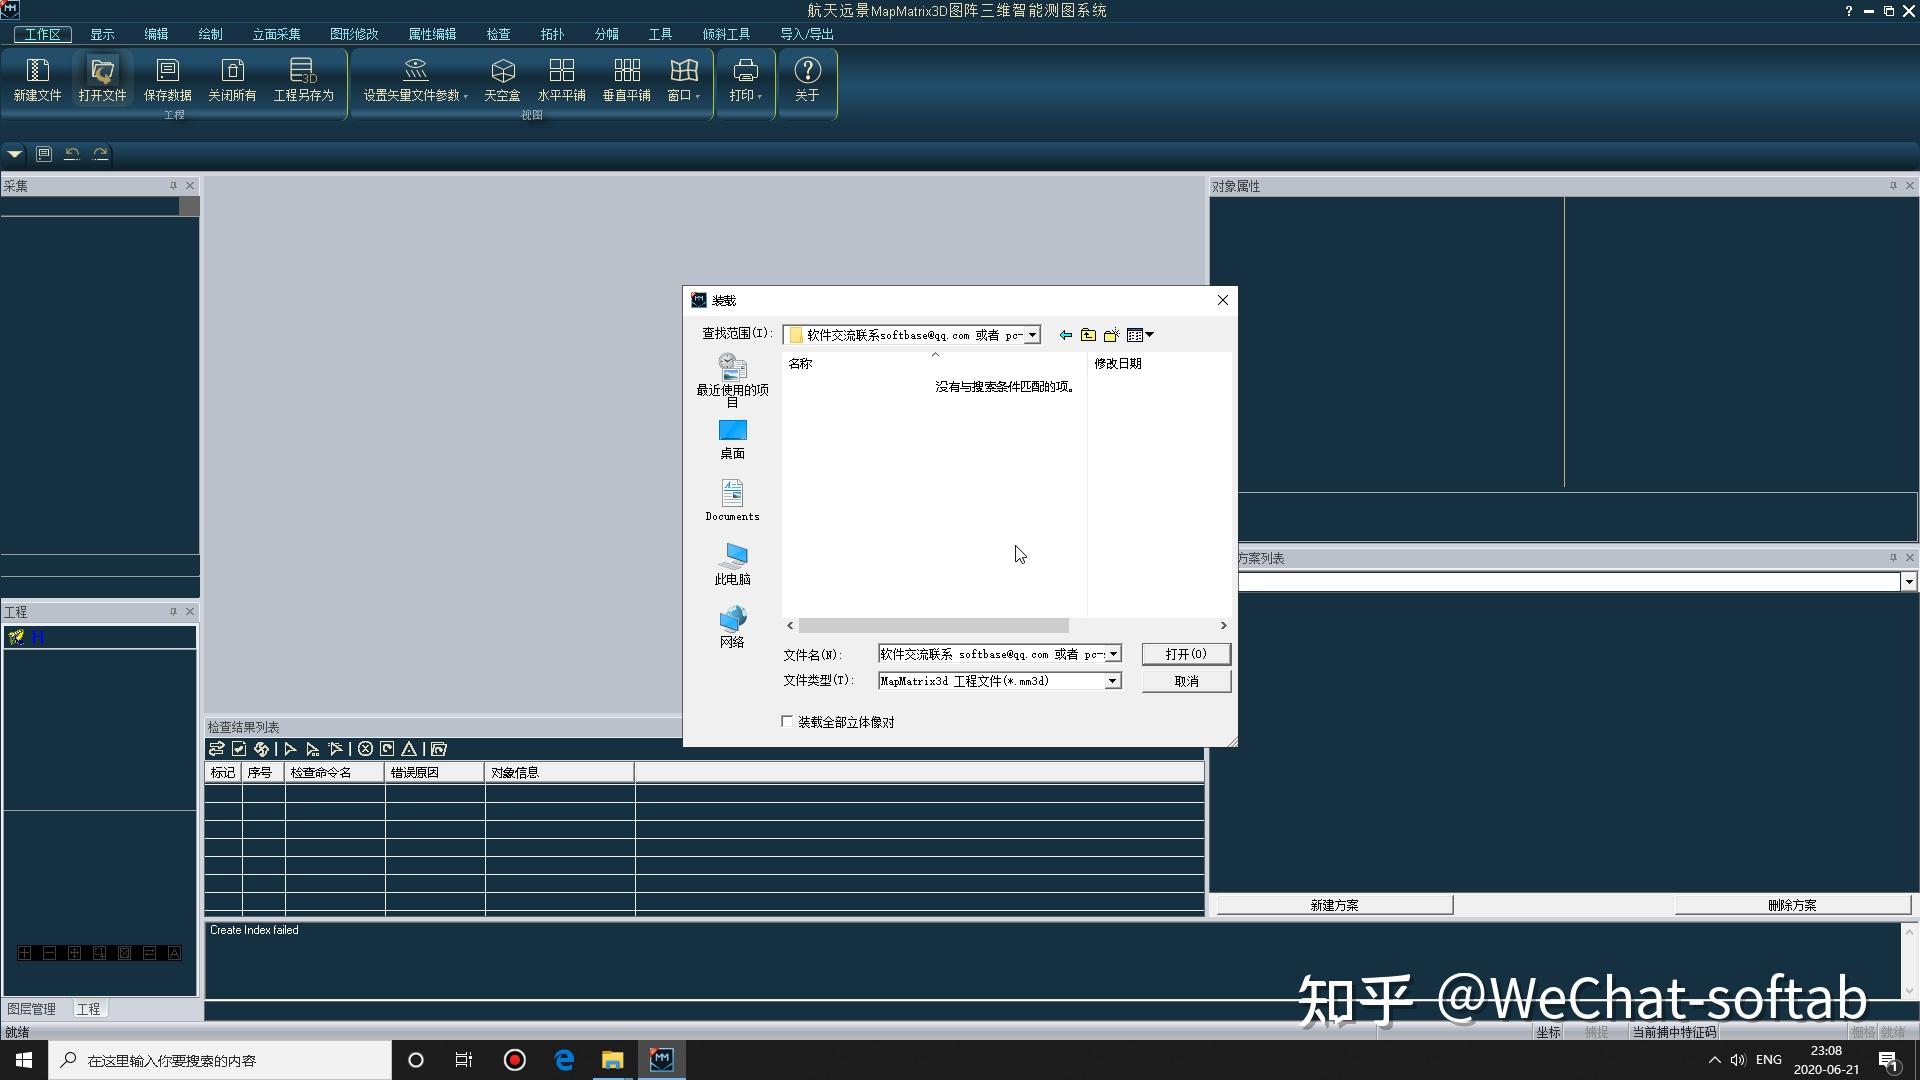
Task: Select the H project tree item
Action: pyautogui.click(x=38, y=637)
